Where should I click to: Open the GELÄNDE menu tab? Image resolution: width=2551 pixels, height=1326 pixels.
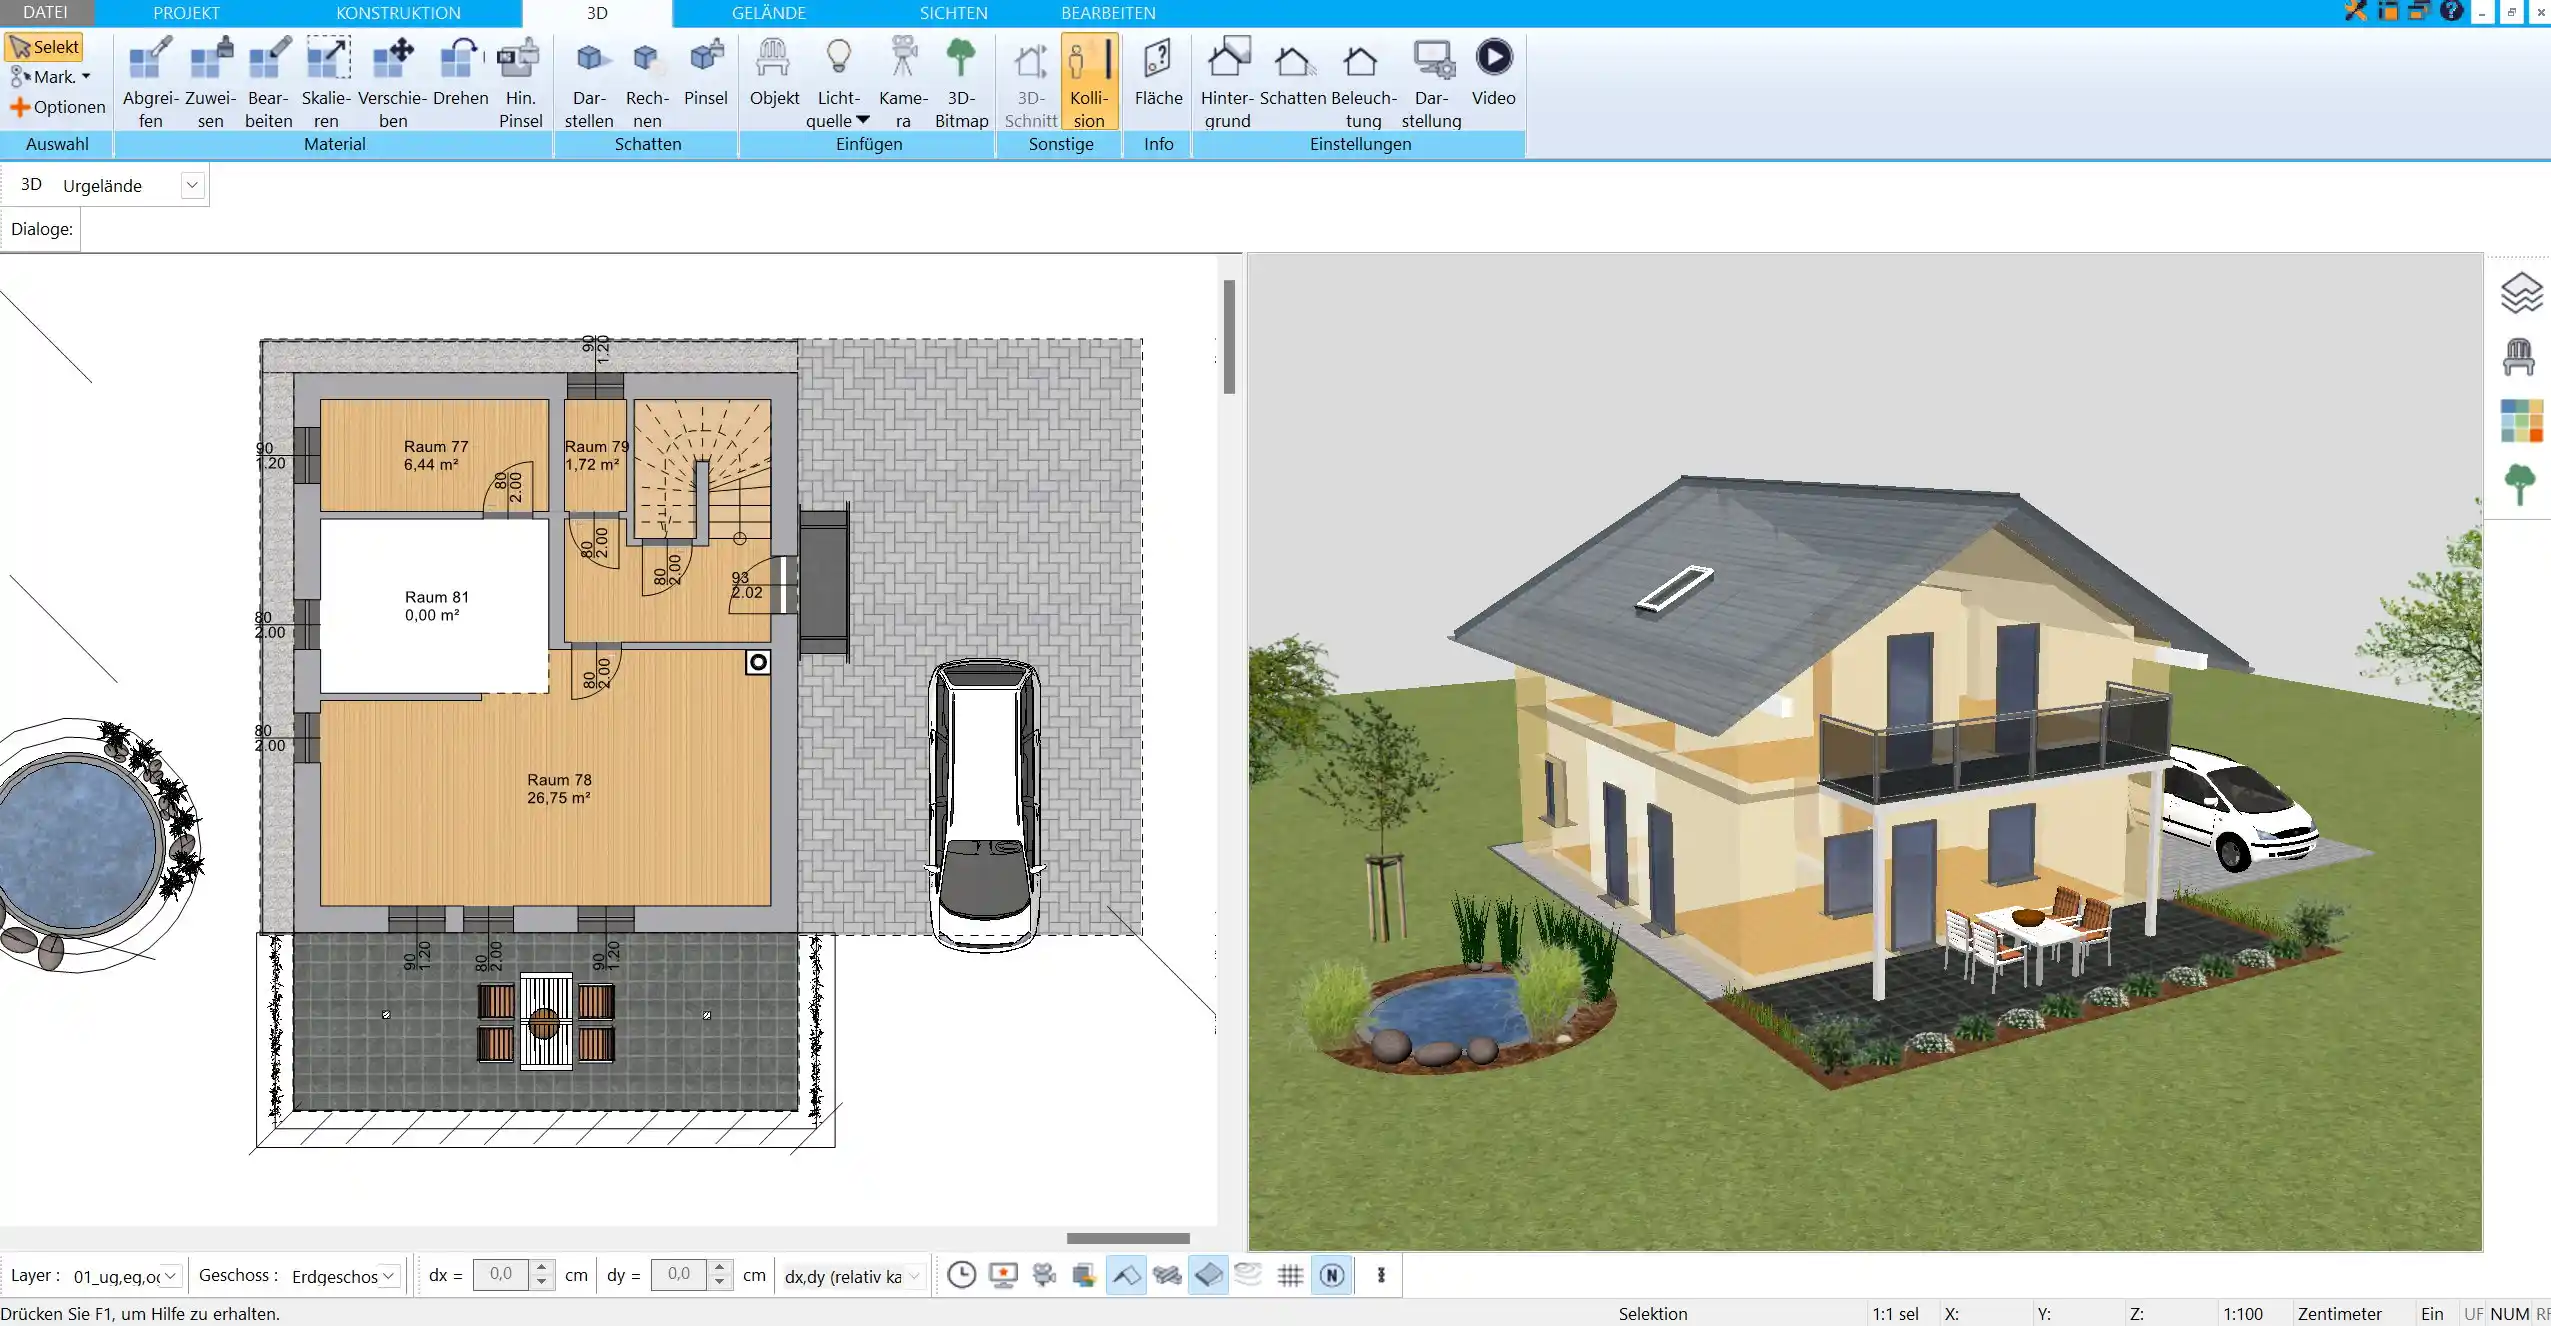click(x=769, y=13)
